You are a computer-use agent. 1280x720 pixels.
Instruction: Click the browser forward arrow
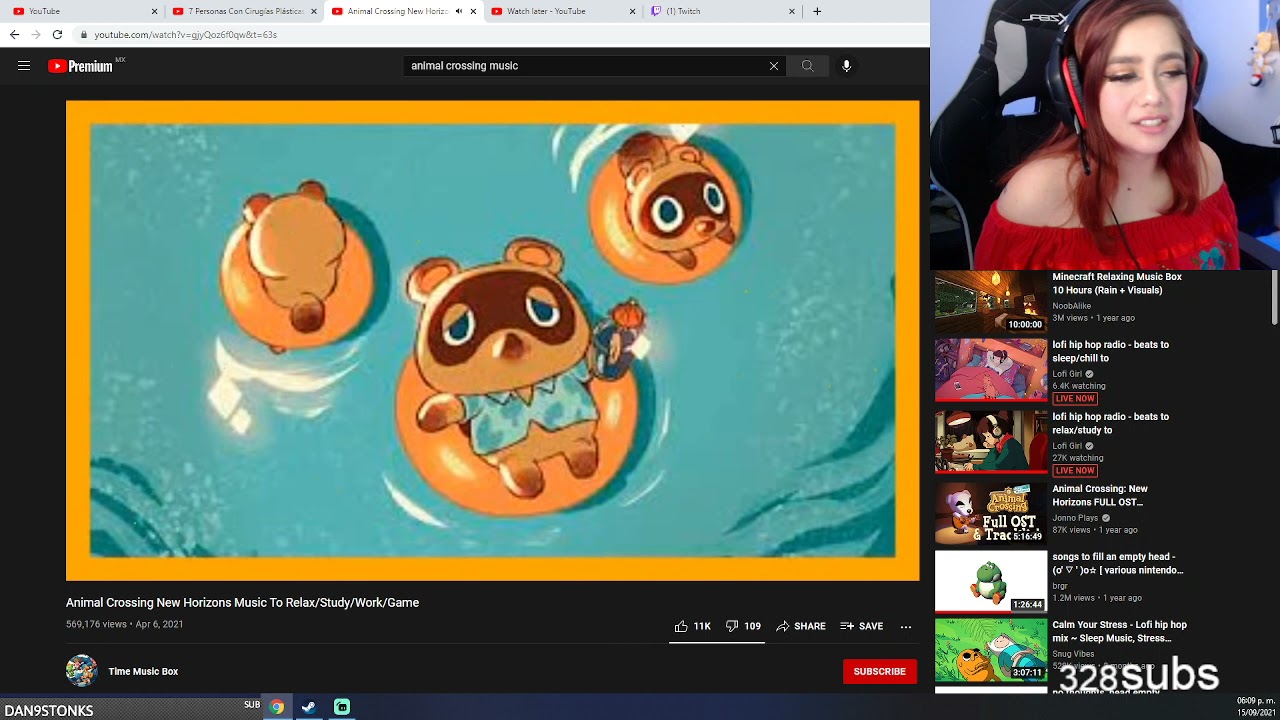[36, 34]
